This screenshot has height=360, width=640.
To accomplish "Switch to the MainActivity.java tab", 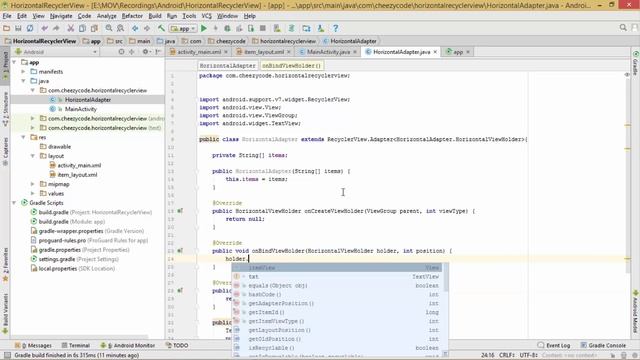I will [x=328, y=52].
